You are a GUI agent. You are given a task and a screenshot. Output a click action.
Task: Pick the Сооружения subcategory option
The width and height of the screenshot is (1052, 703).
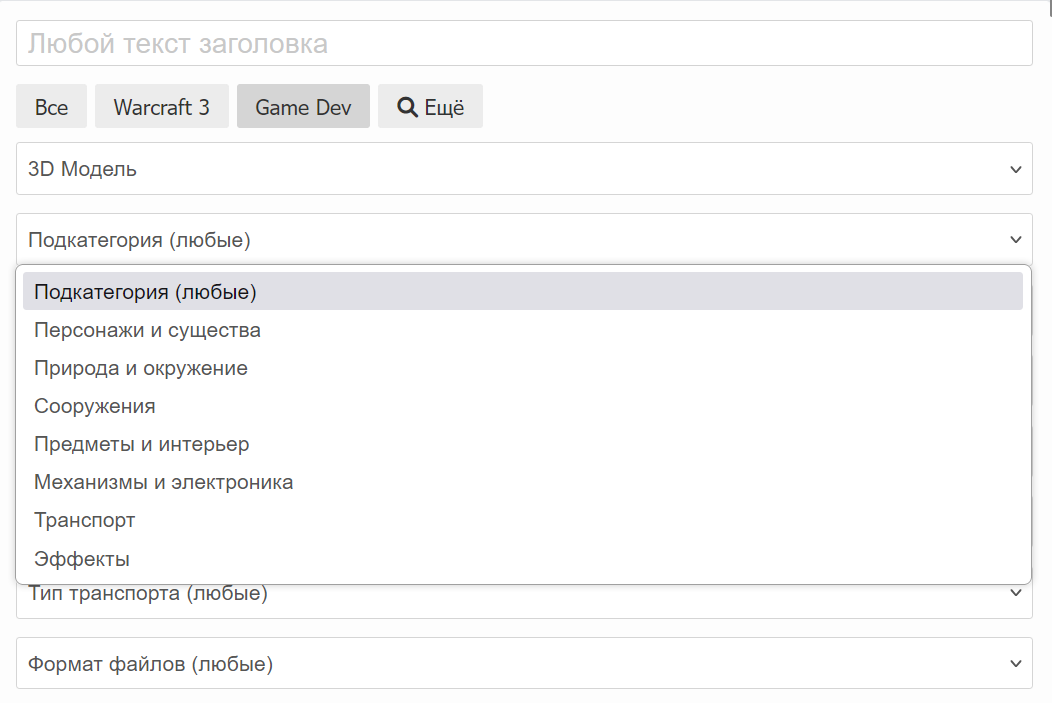95,406
